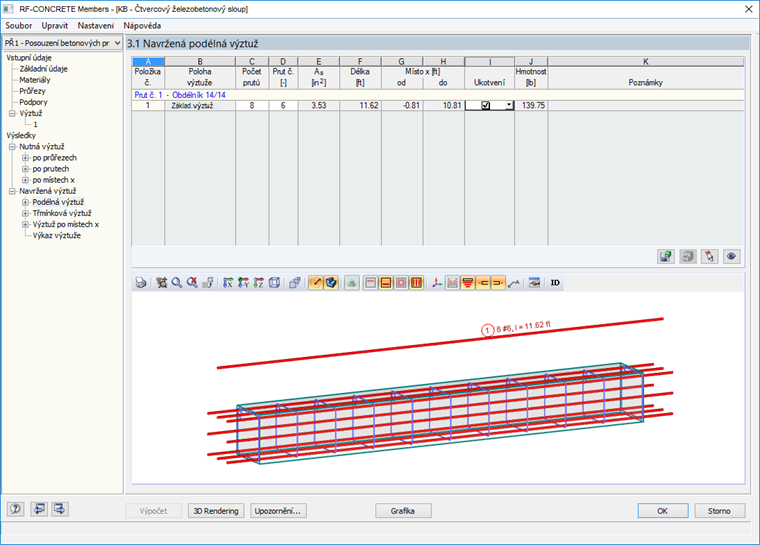The image size is (760, 545).
Task: Click the Základ.výztuž cell in the table
Action: (200, 105)
